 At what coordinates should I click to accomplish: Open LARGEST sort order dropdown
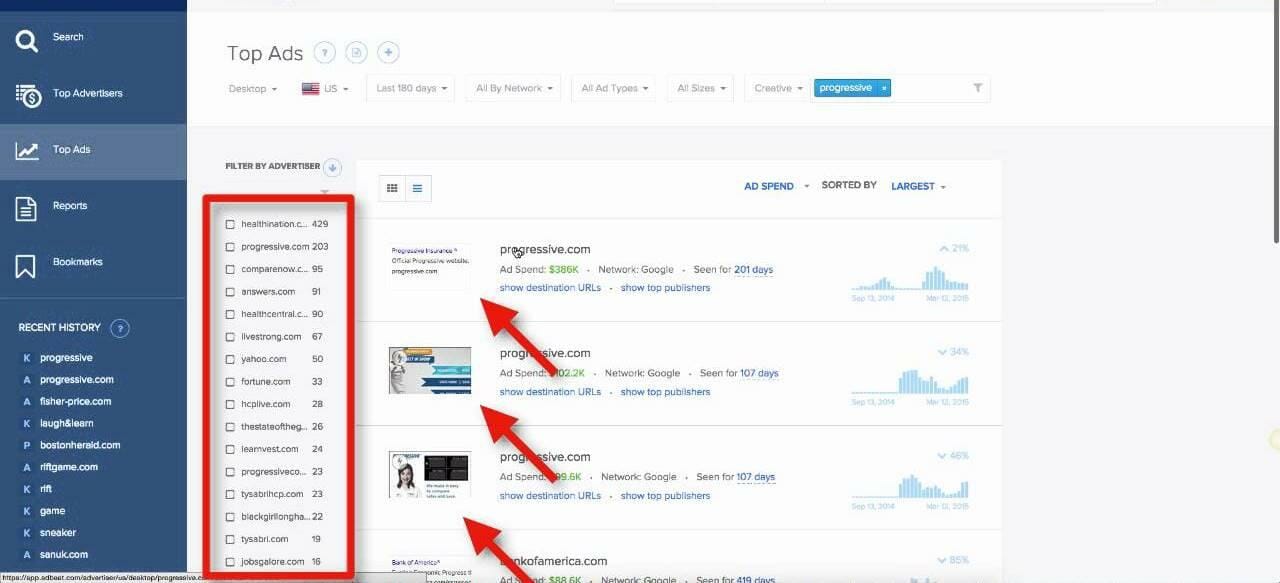918,186
